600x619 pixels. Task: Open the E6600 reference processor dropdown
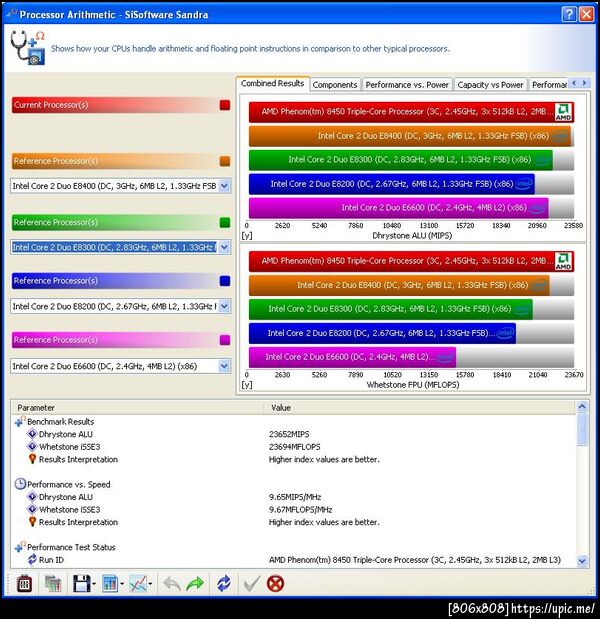(x=224, y=366)
